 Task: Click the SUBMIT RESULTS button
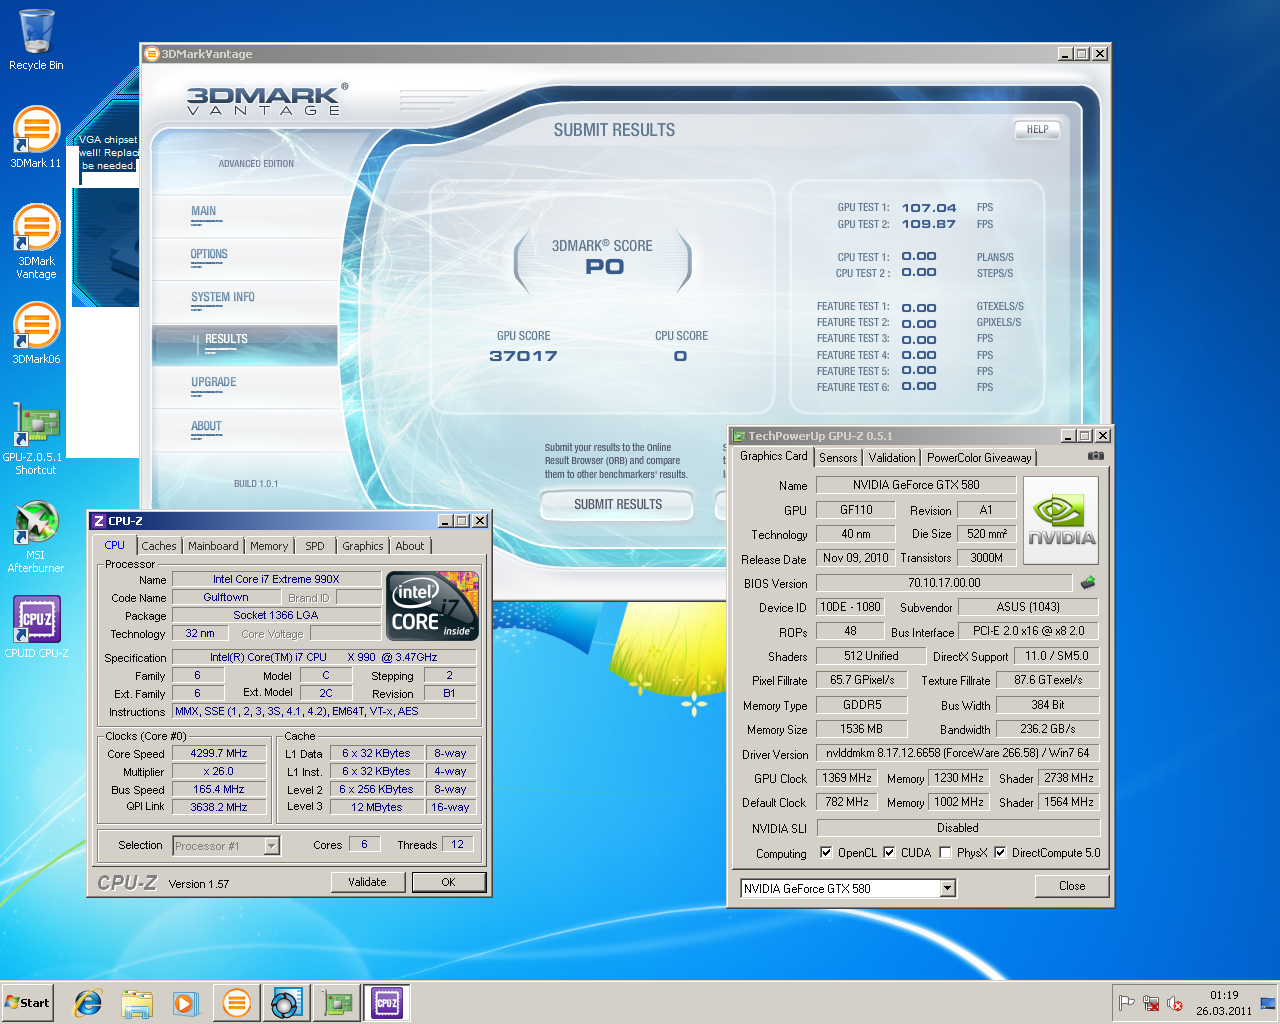617,505
